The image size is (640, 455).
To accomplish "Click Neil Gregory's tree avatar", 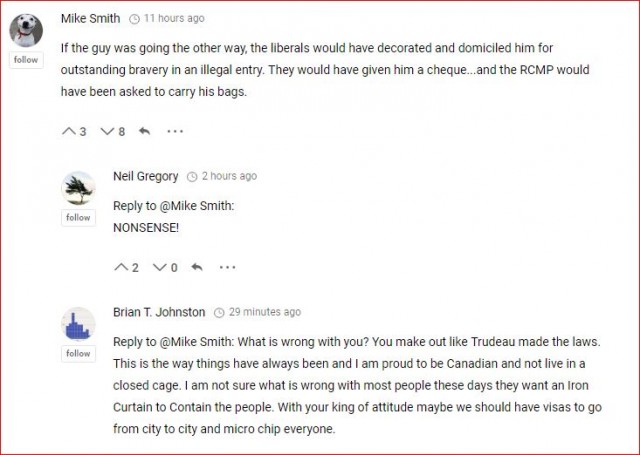I will [78, 188].
